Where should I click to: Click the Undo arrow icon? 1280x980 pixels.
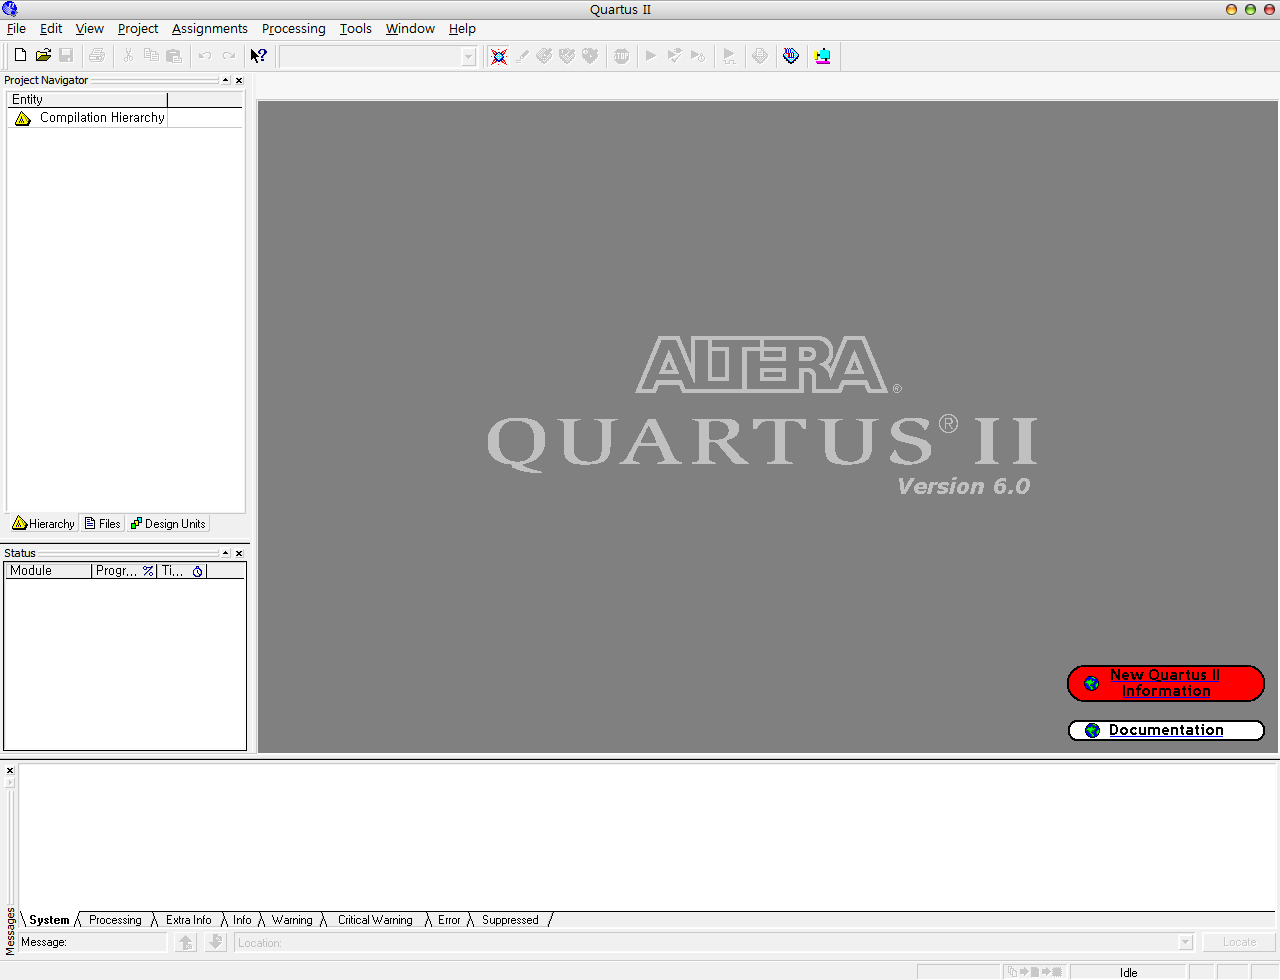(x=205, y=56)
